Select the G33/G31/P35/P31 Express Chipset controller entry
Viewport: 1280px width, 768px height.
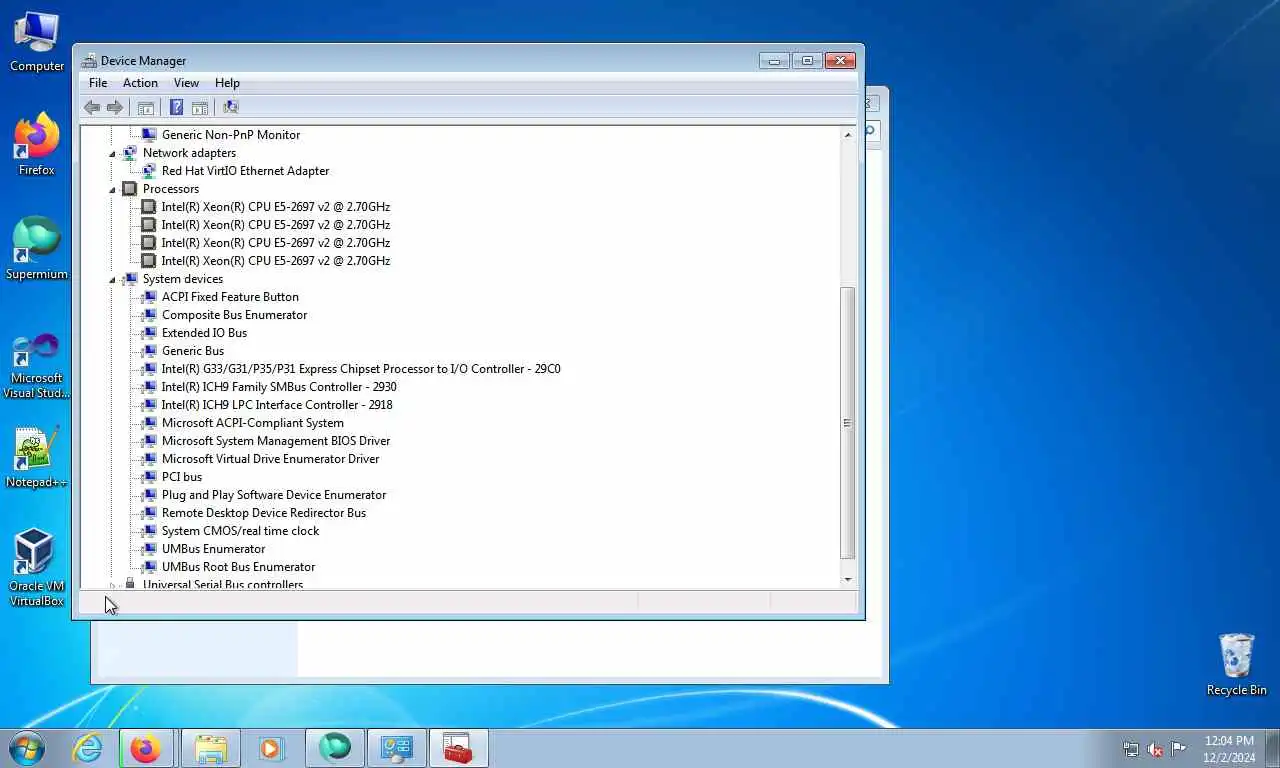click(x=361, y=369)
